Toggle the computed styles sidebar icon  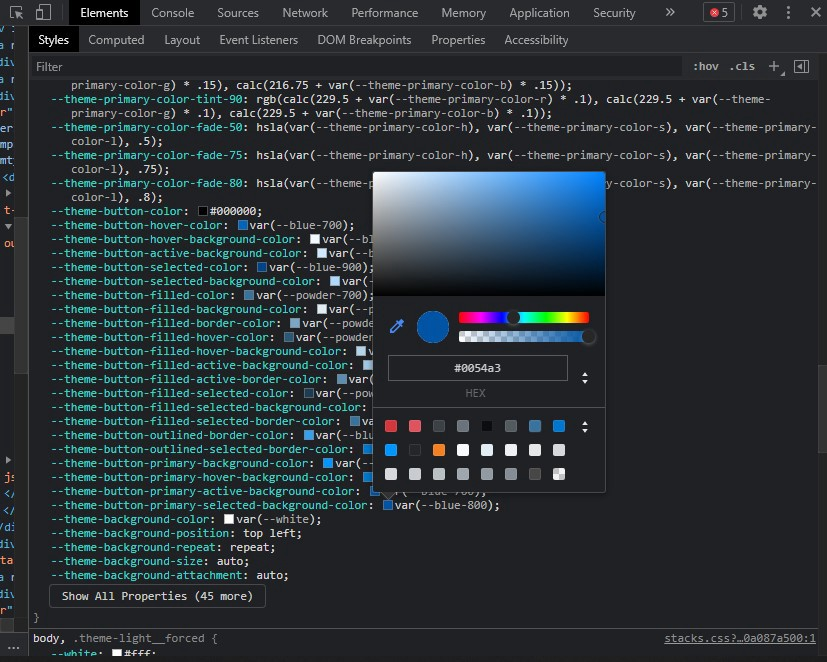[x=801, y=66]
